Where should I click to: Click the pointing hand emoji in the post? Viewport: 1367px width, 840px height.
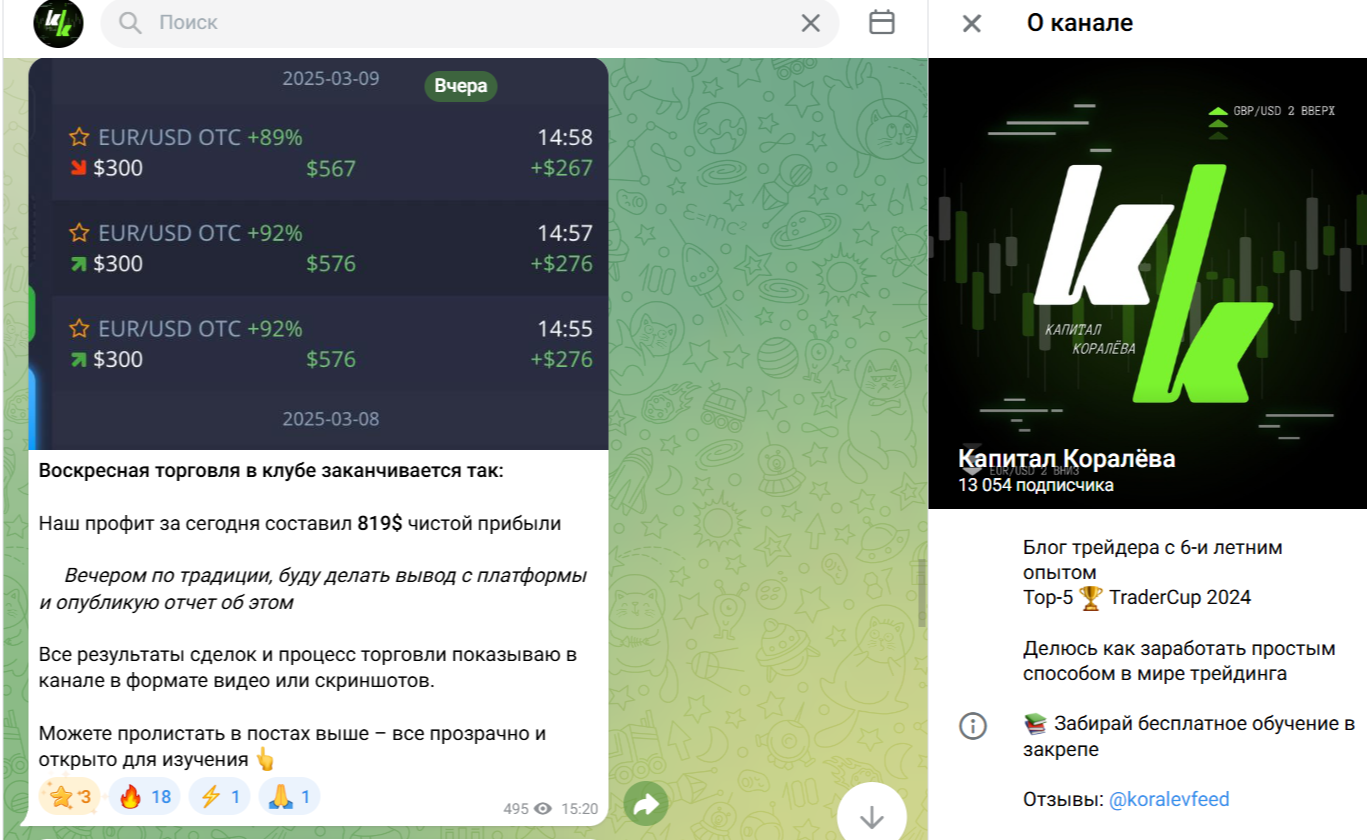click(265, 759)
